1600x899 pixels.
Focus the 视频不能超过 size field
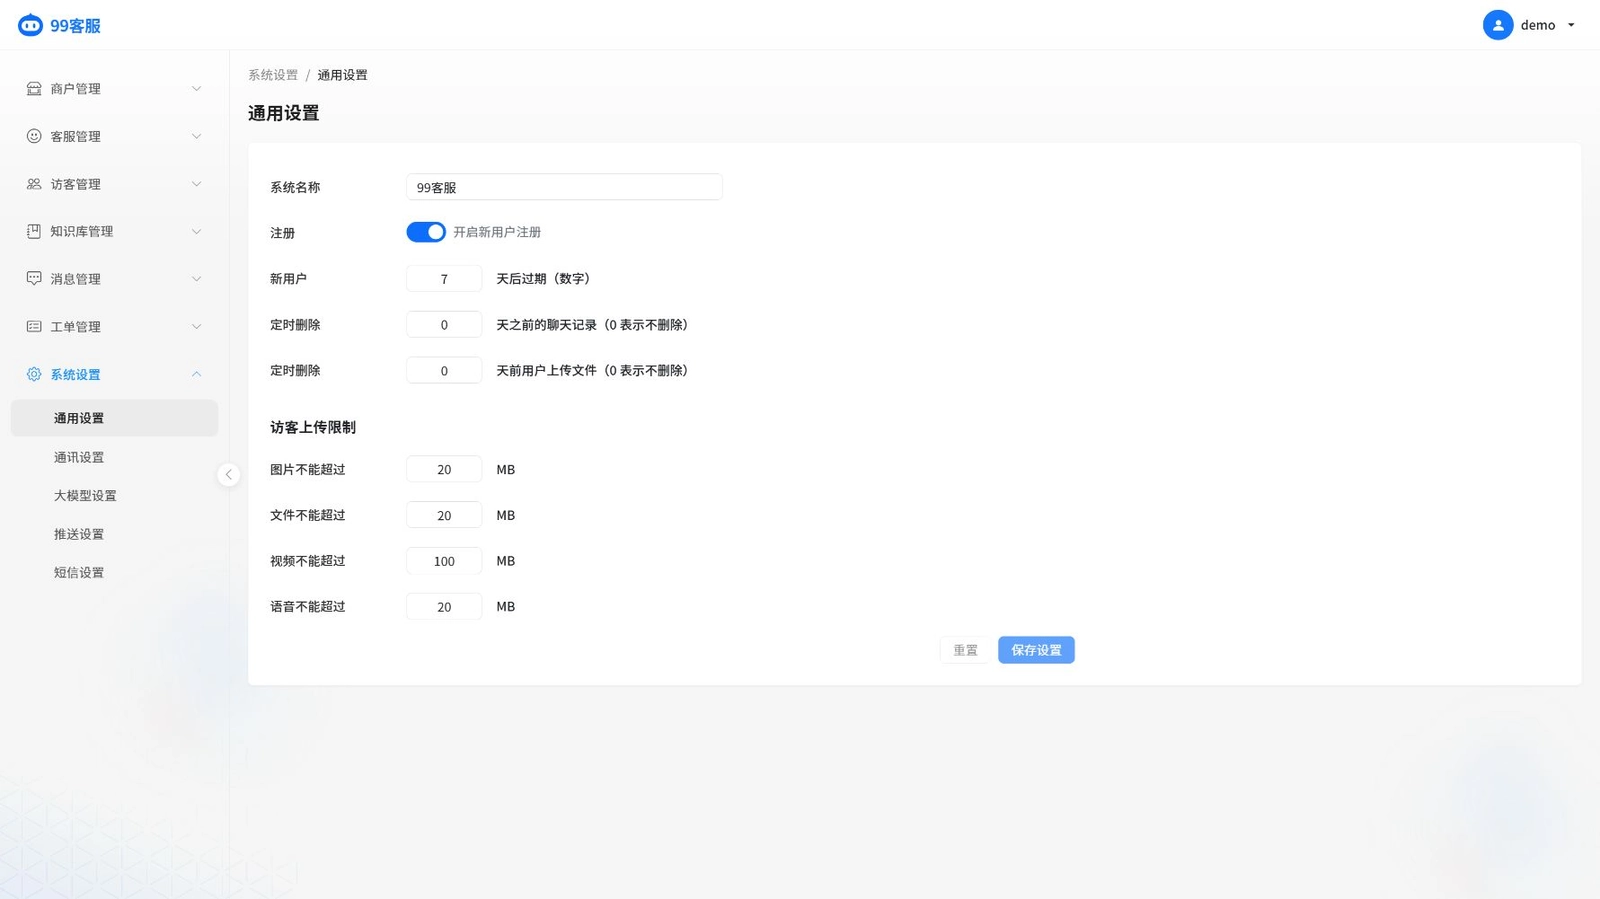[x=444, y=561]
